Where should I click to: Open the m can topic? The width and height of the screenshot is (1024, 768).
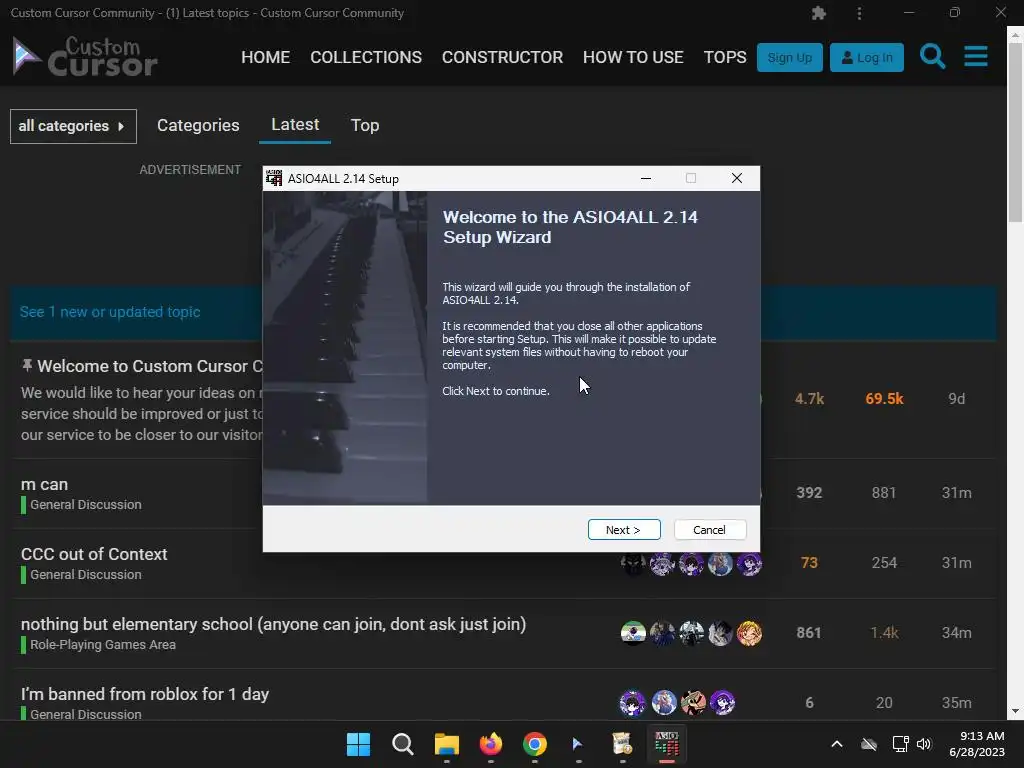click(44, 485)
